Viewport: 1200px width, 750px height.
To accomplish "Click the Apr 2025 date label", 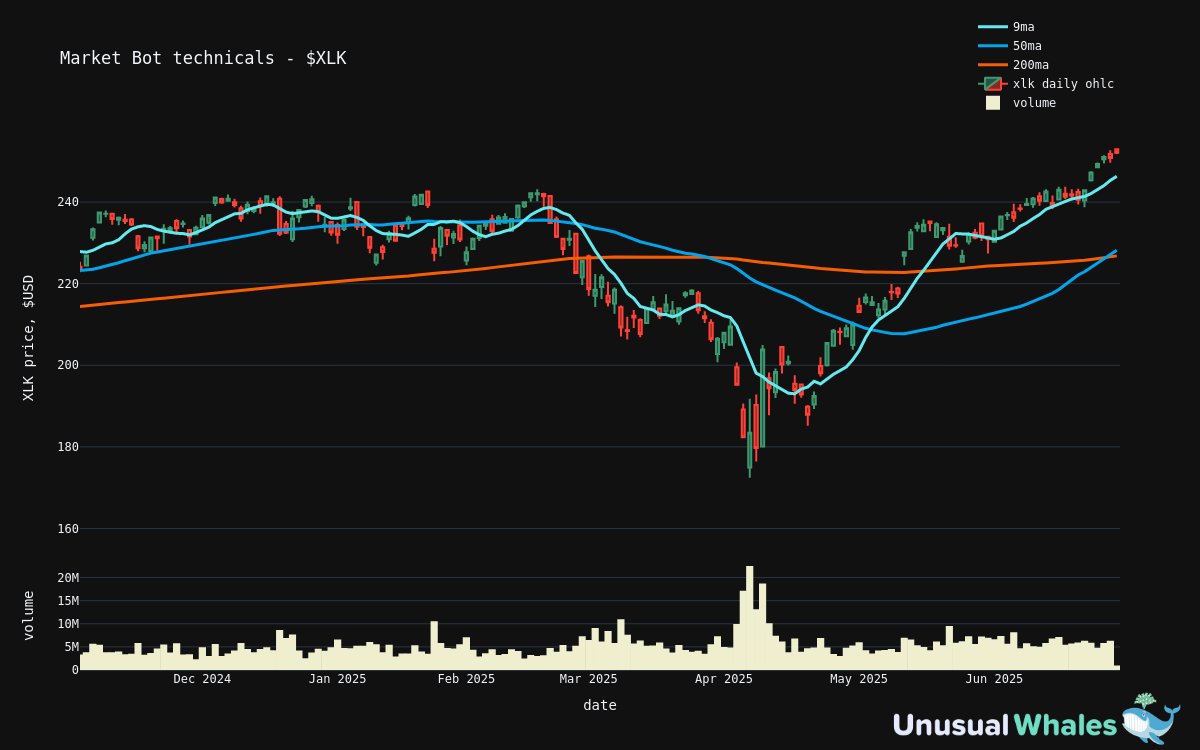I will (x=724, y=679).
